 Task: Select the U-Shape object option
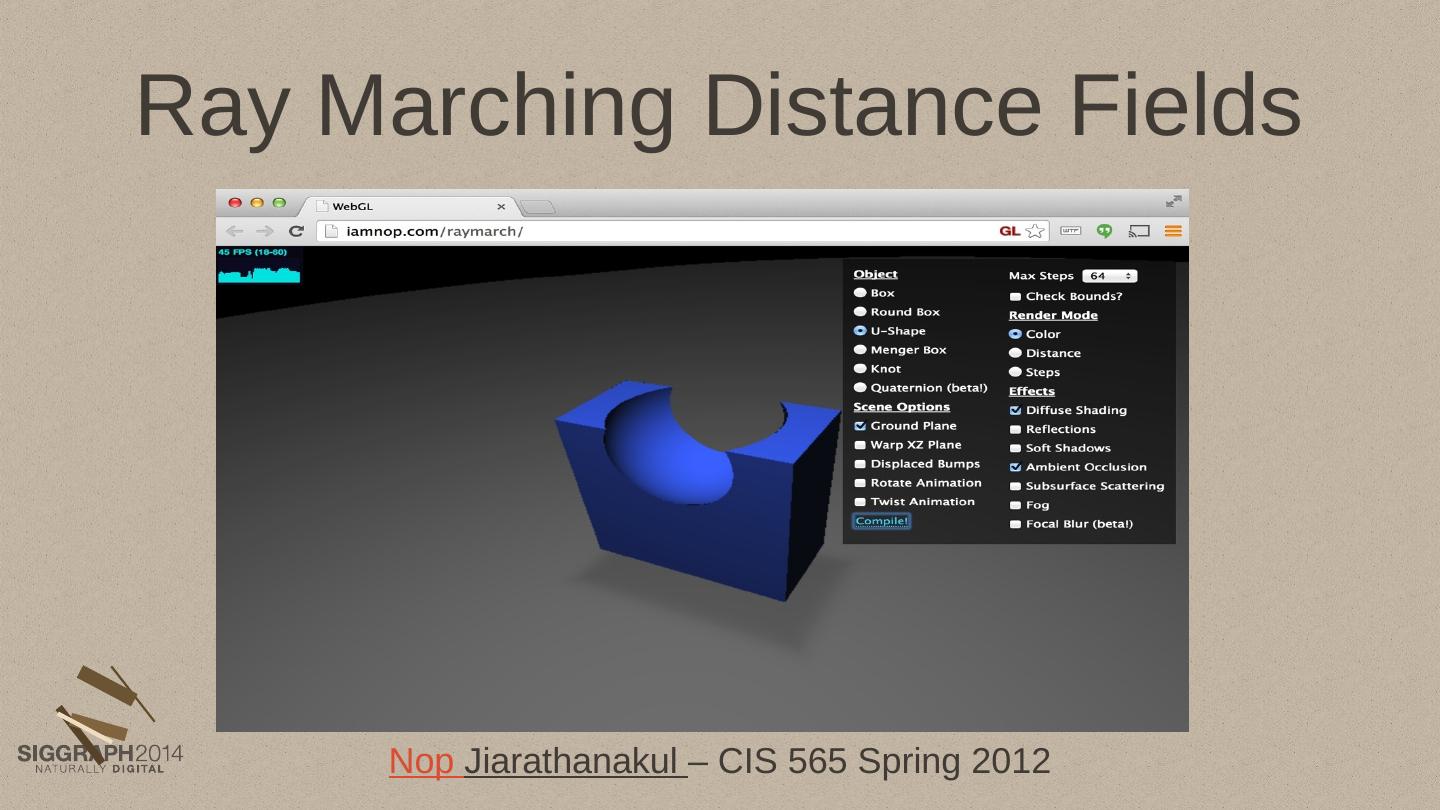pyautogui.click(x=860, y=331)
